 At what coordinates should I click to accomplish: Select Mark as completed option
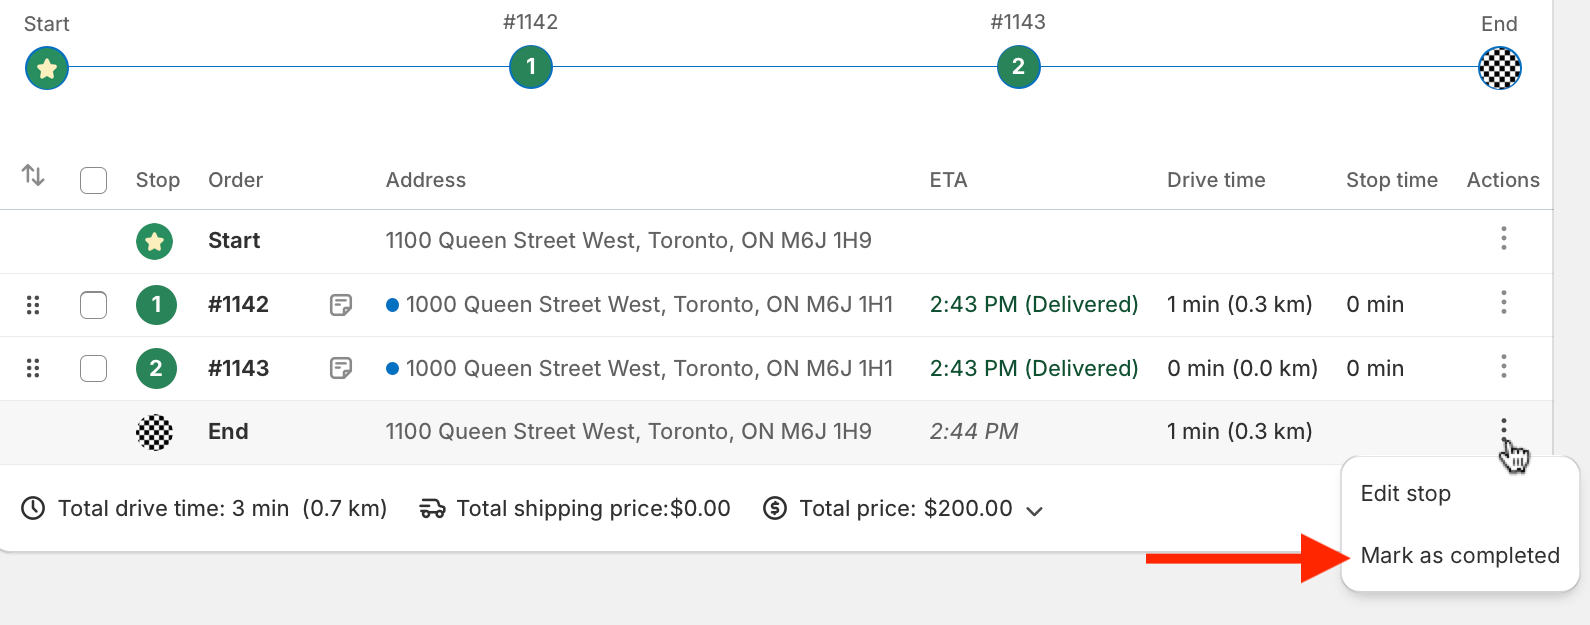point(1459,556)
